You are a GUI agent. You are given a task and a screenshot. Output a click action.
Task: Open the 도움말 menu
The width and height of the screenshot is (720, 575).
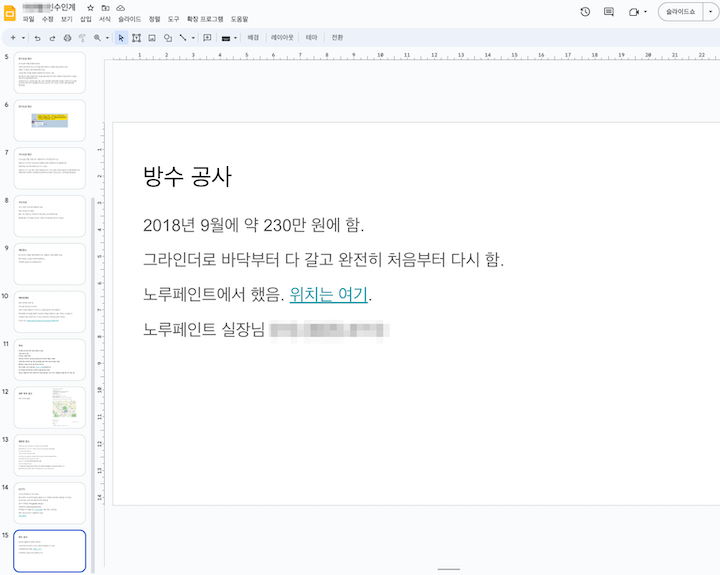tap(240, 19)
